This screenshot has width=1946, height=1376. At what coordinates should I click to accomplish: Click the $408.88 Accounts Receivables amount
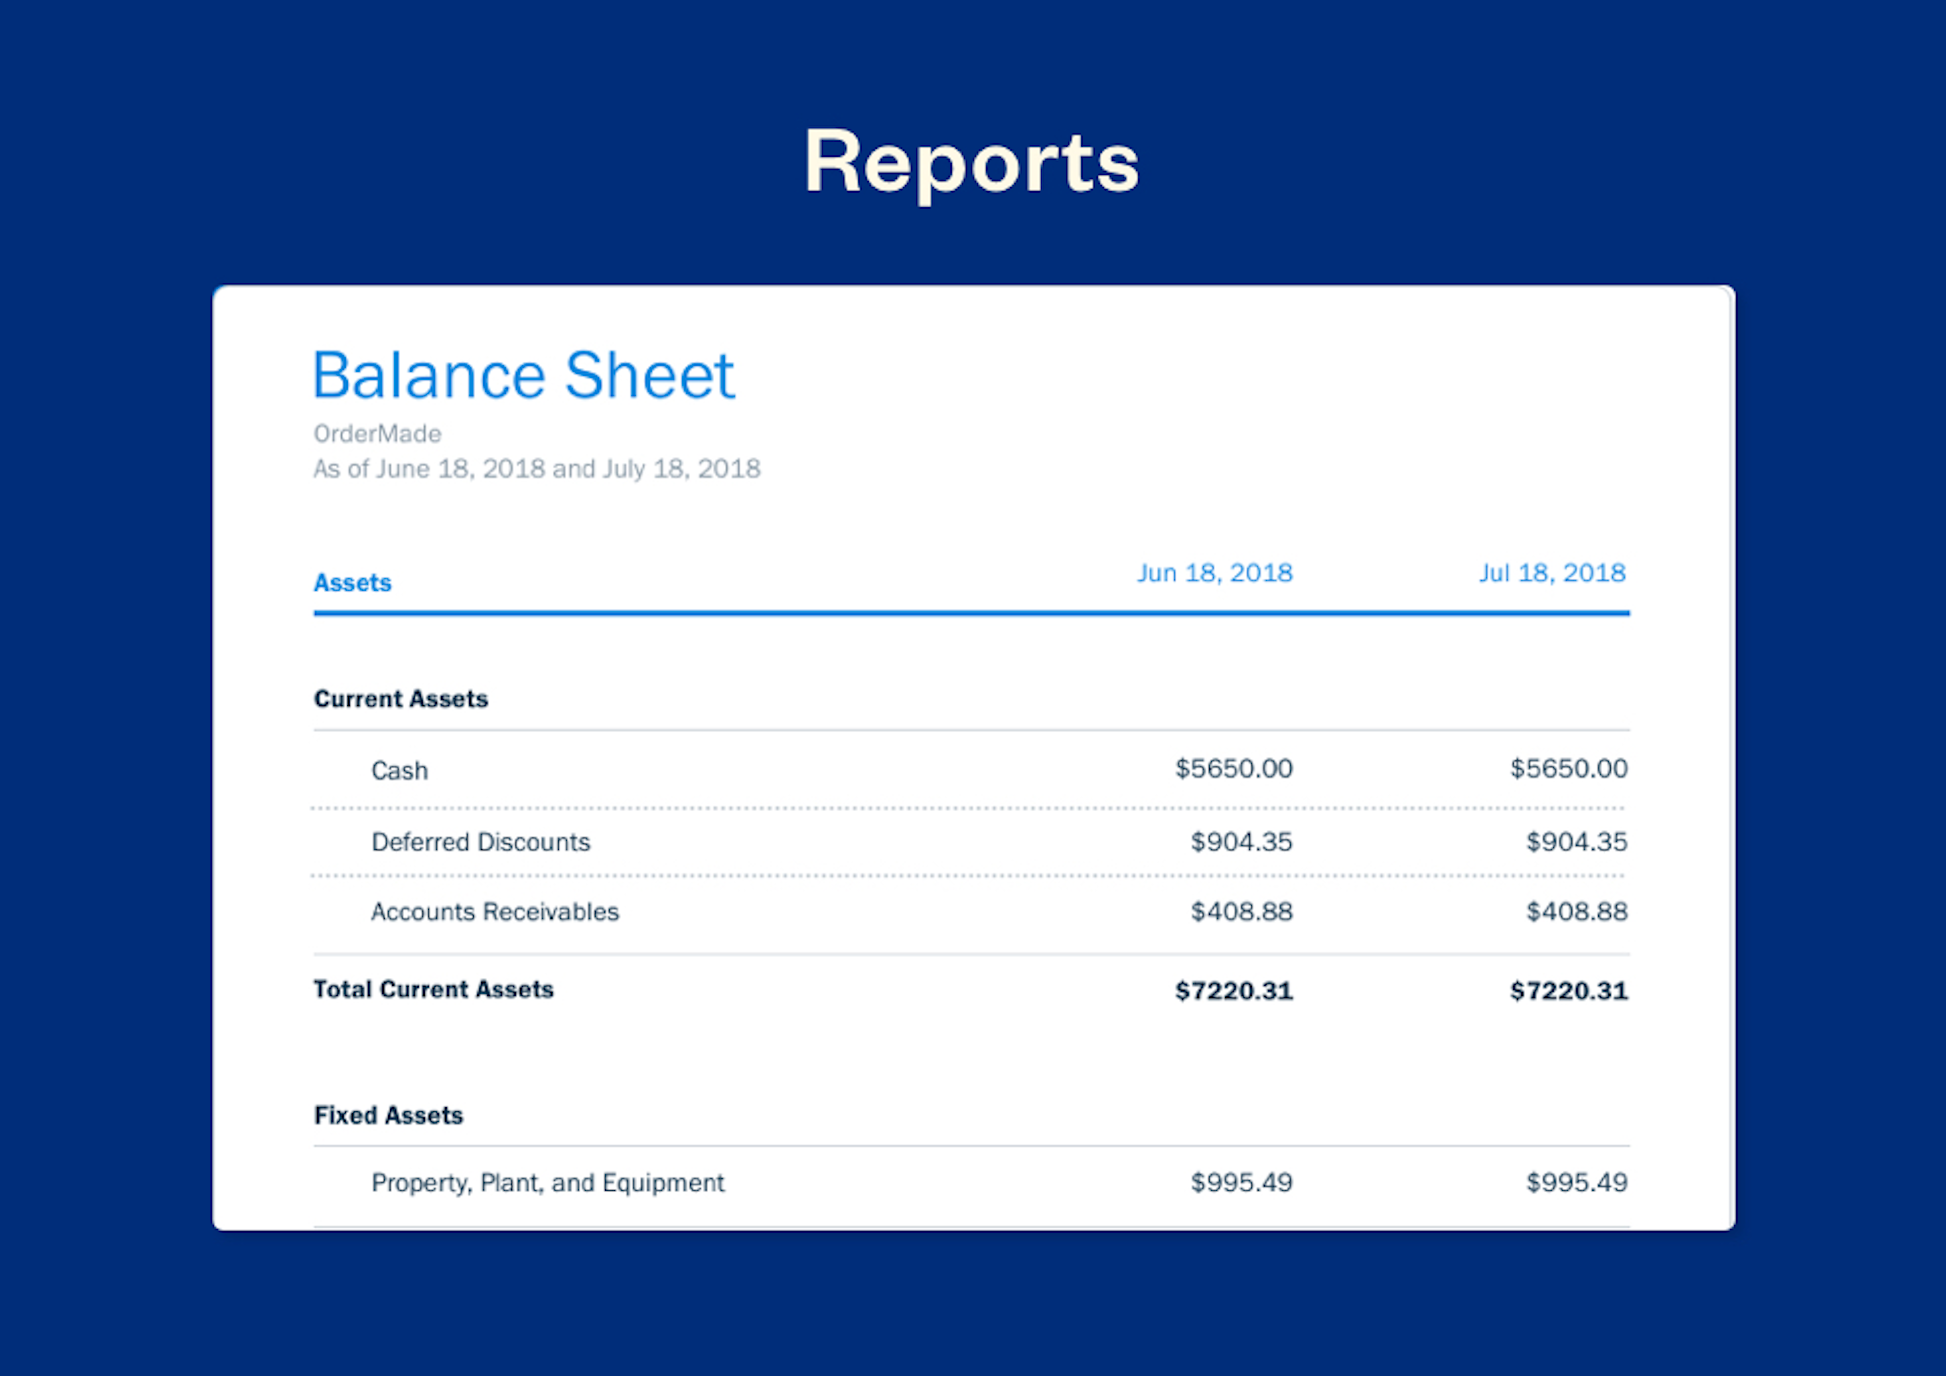[x=1240, y=911]
